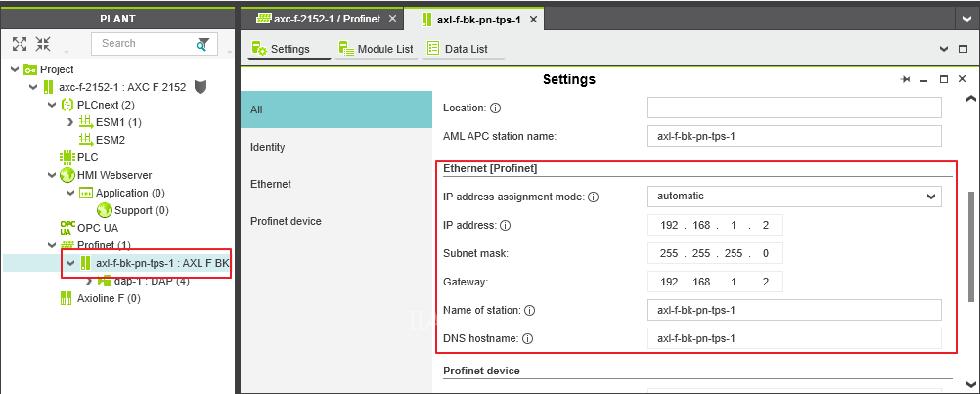Click the shield icon beside AXC F 2152
This screenshot has height=394, width=980.
(201, 87)
